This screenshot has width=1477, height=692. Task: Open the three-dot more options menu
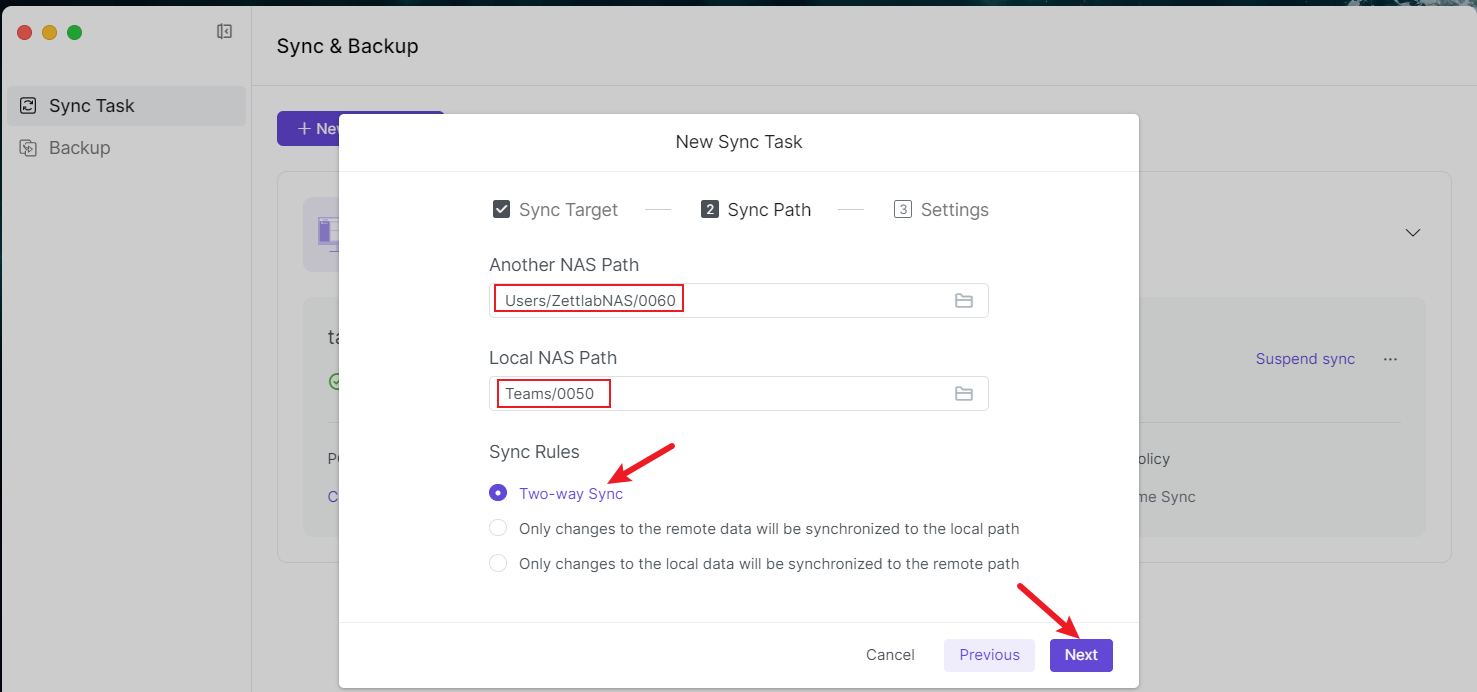tap(1390, 359)
